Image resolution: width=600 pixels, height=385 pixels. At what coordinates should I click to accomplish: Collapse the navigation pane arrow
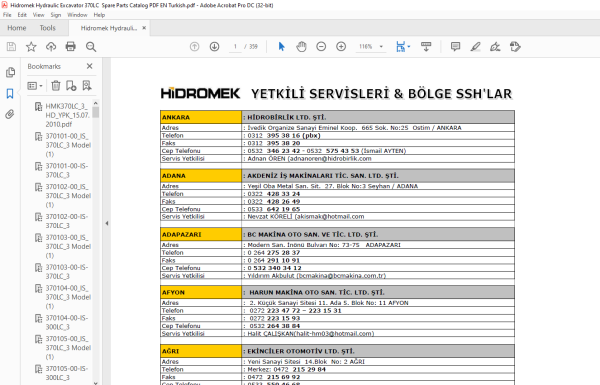click(107, 223)
